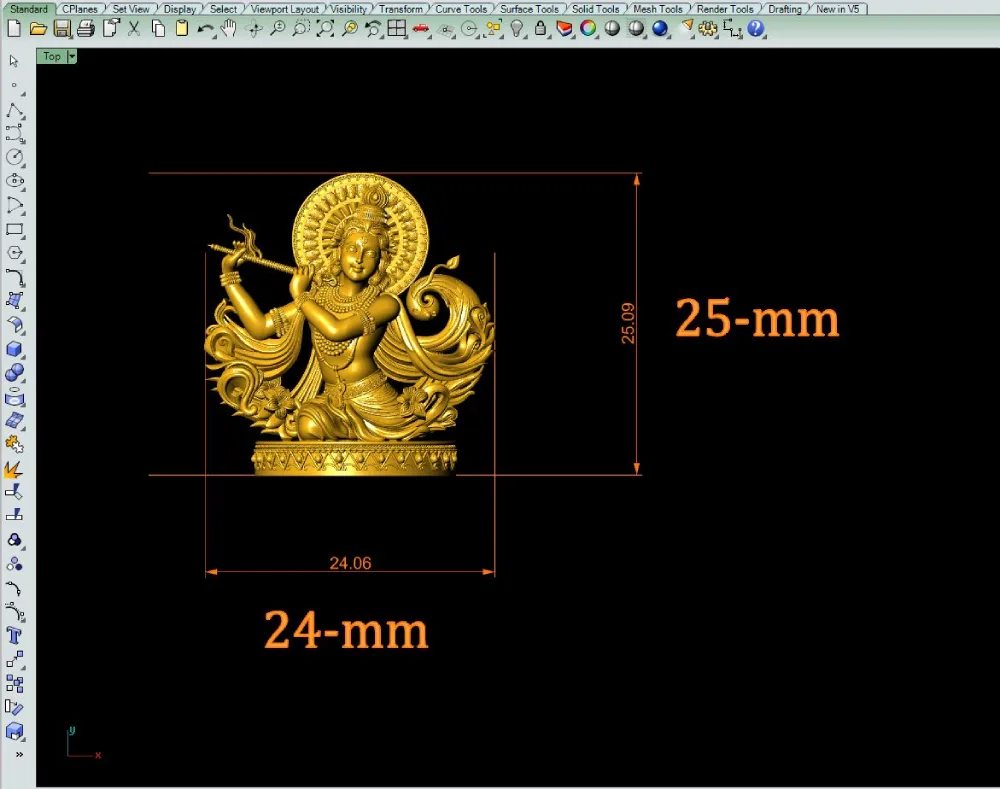Open the Transform tab

(x=401, y=9)
